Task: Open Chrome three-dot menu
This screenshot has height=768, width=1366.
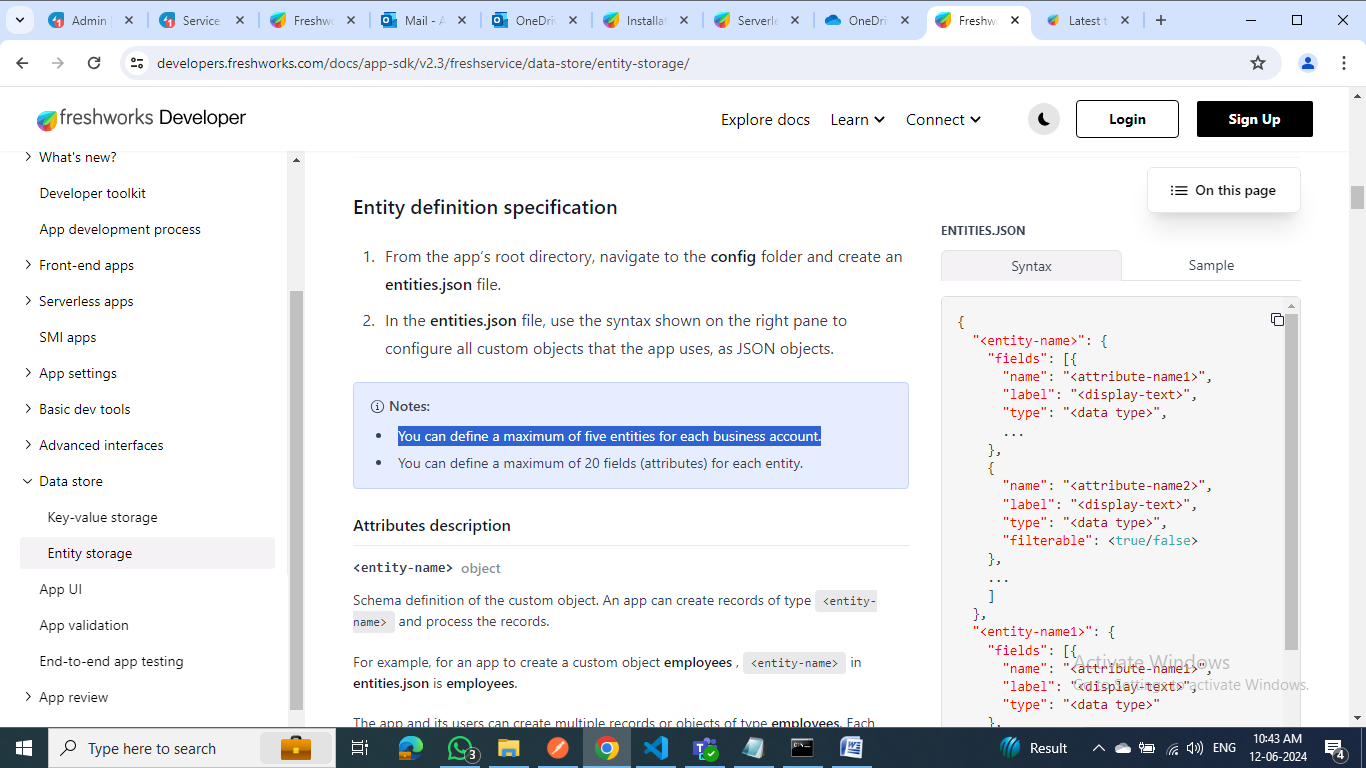Action: point(1342,63)
